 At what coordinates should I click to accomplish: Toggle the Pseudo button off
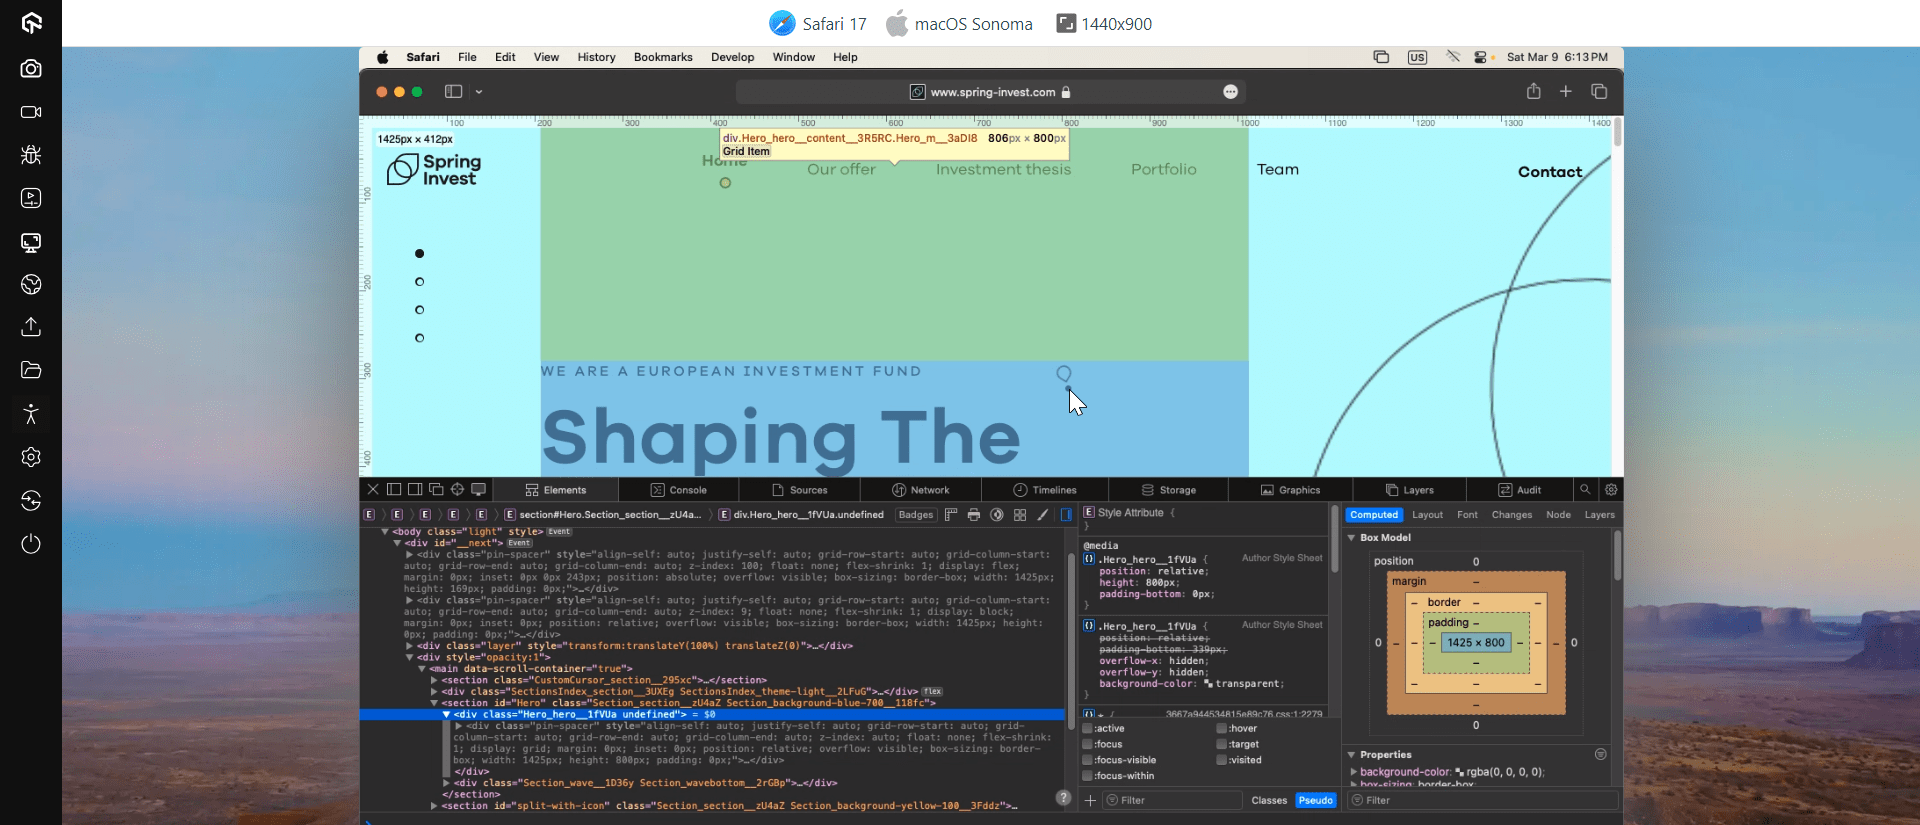tap(1315, 800)
